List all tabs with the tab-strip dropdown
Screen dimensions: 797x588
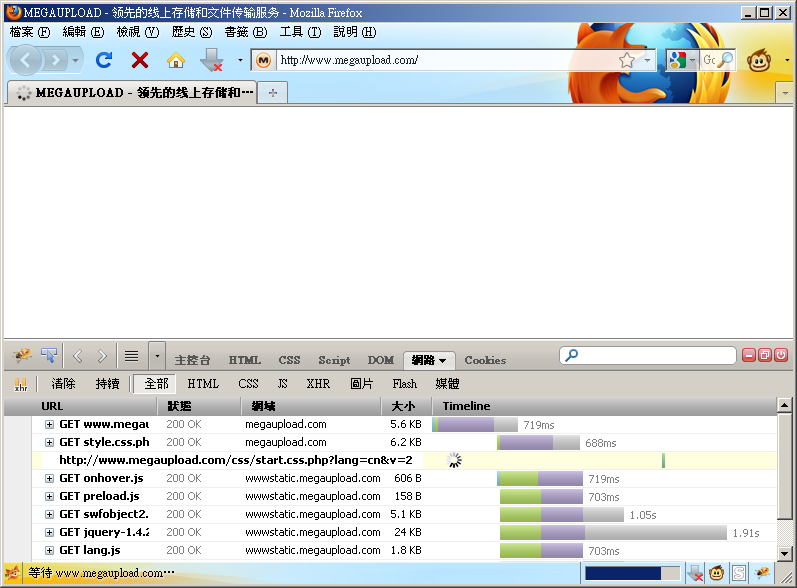tap(785, 93)
